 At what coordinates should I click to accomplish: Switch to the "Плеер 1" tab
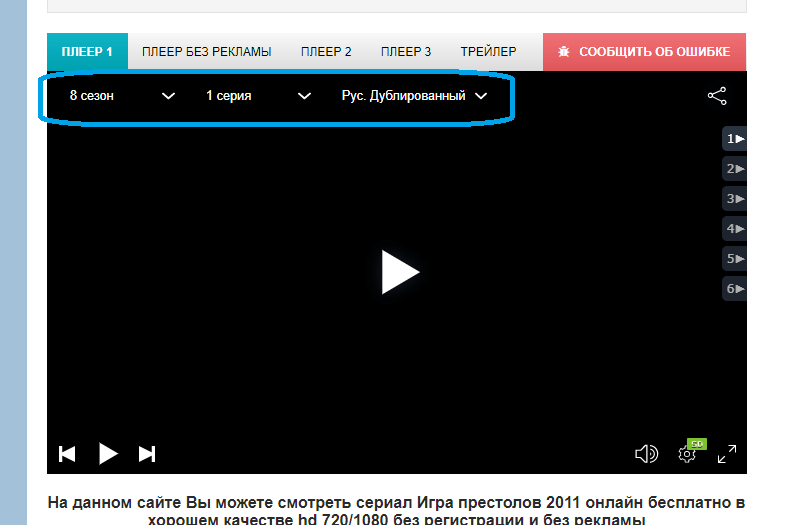coord(87,52)
